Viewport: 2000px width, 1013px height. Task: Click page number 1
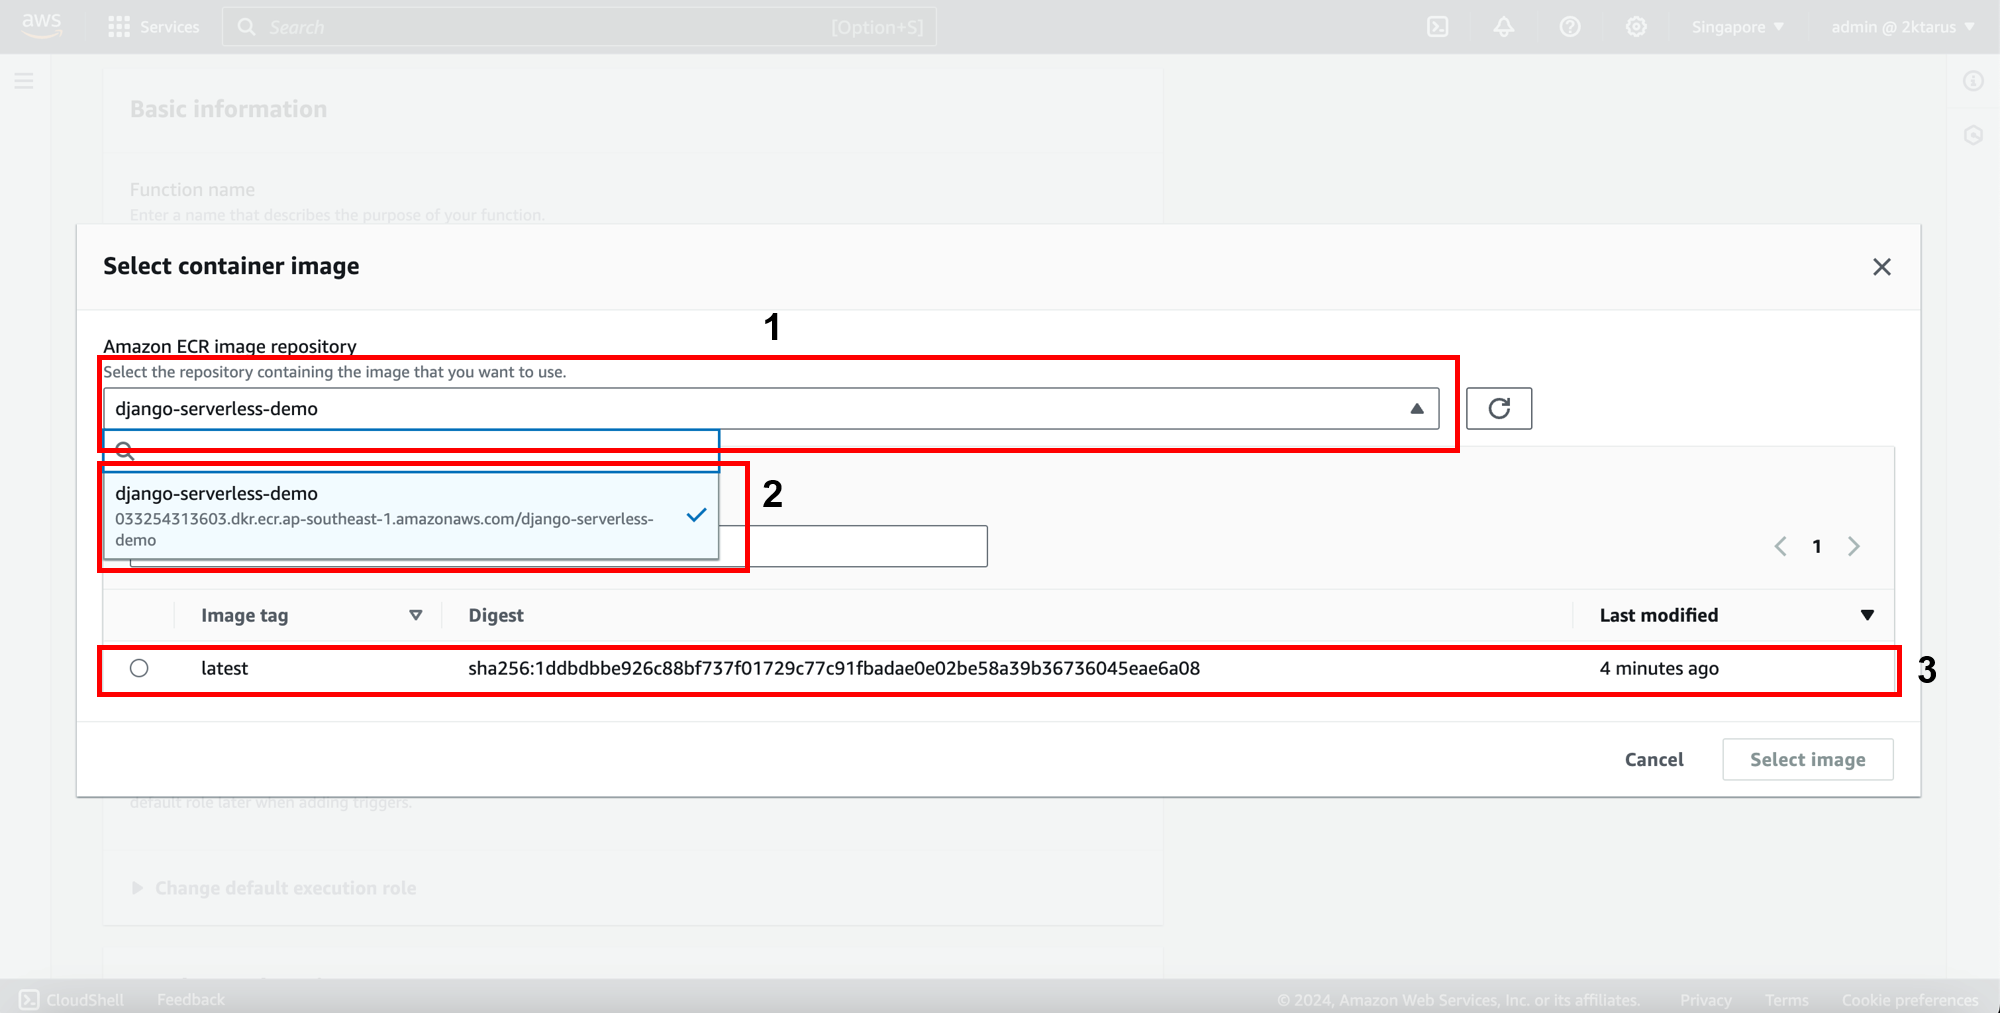1817,546
